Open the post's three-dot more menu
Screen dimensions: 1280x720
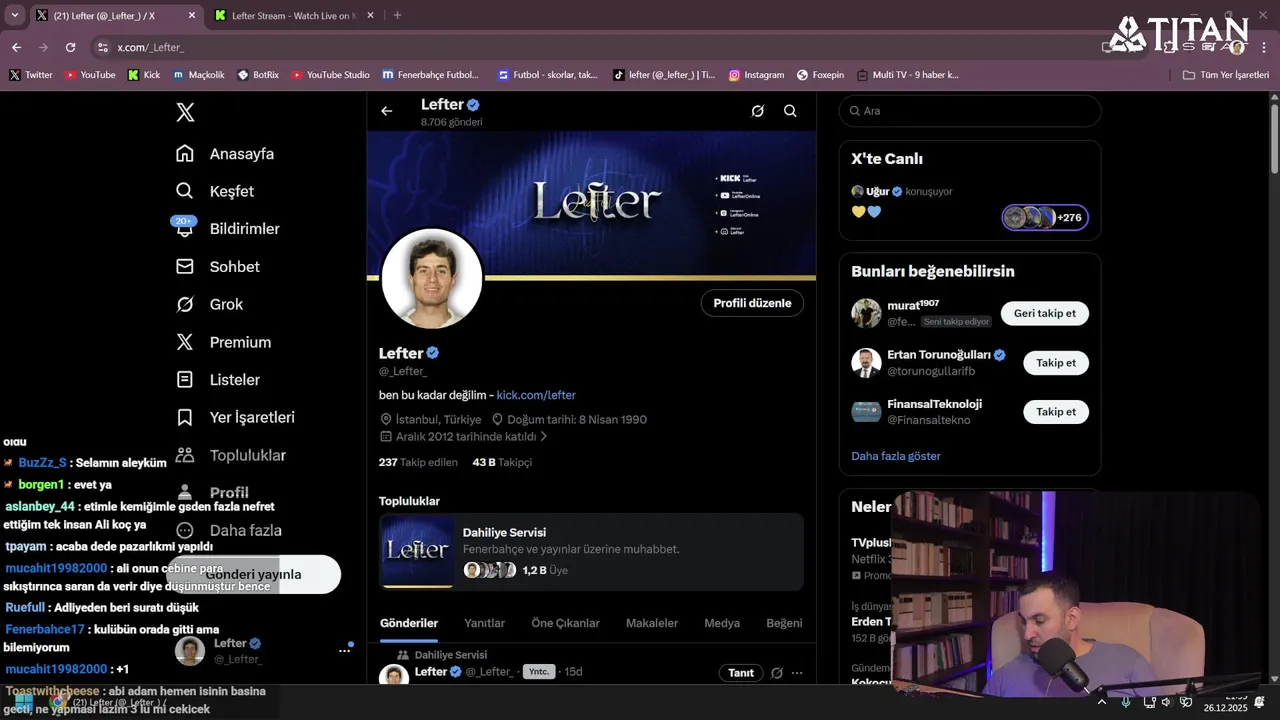(797, 673)
